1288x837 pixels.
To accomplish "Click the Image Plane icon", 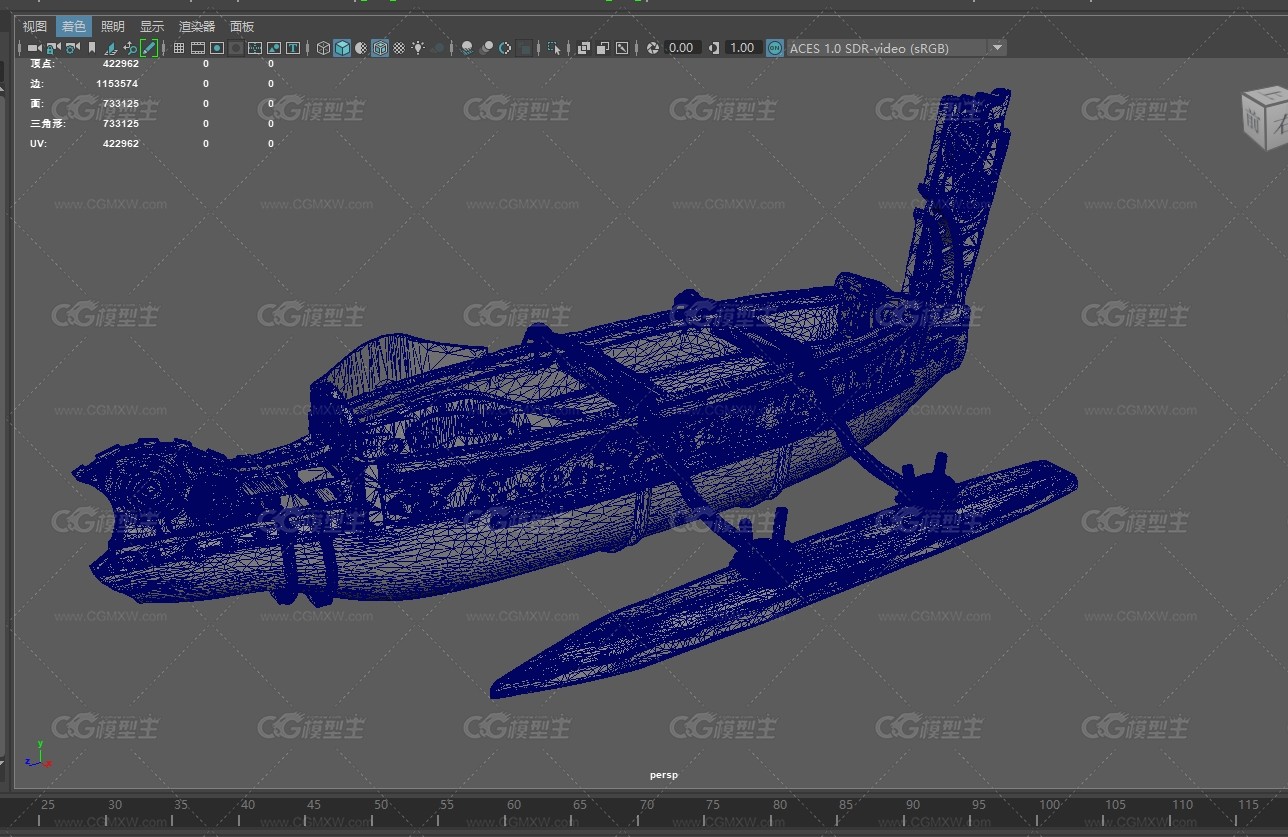I will 110,48.
